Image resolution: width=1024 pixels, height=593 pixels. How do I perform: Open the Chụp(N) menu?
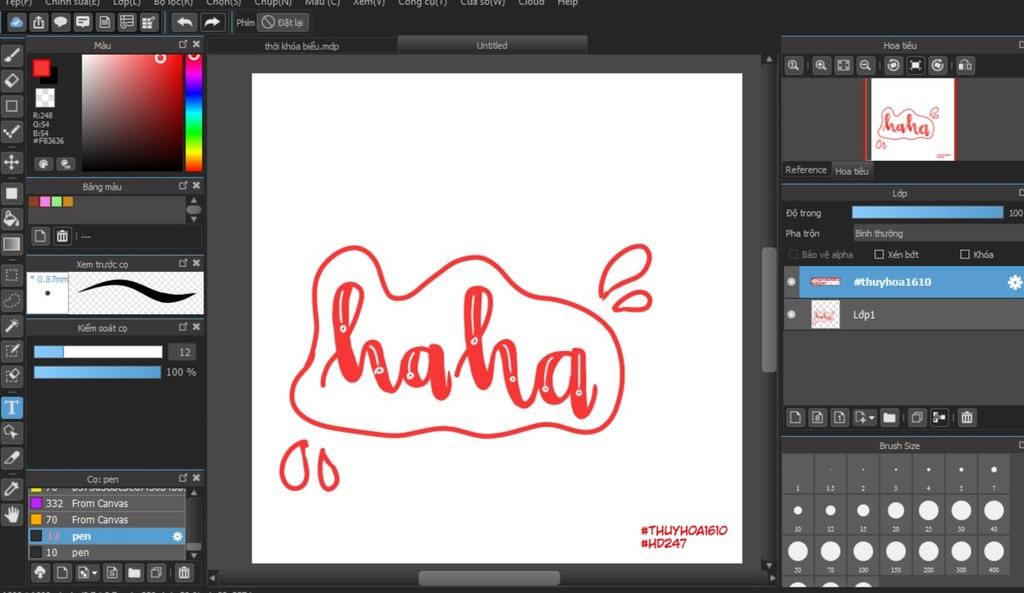pyautogui.click(x=273, y=3)
